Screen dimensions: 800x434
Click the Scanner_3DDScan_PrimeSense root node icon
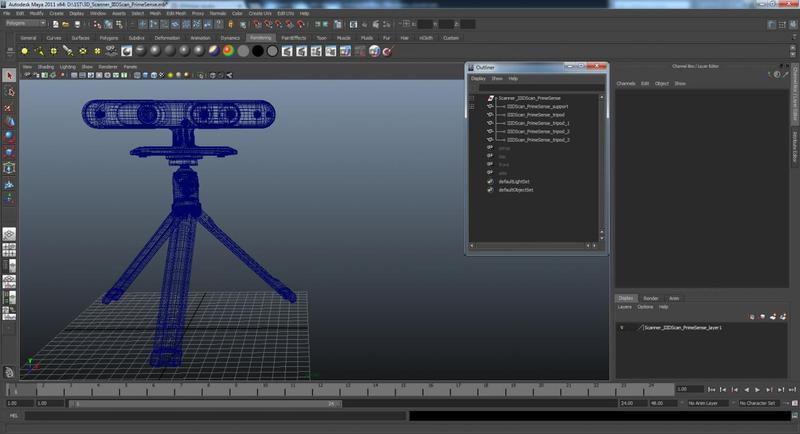(491, 98)
